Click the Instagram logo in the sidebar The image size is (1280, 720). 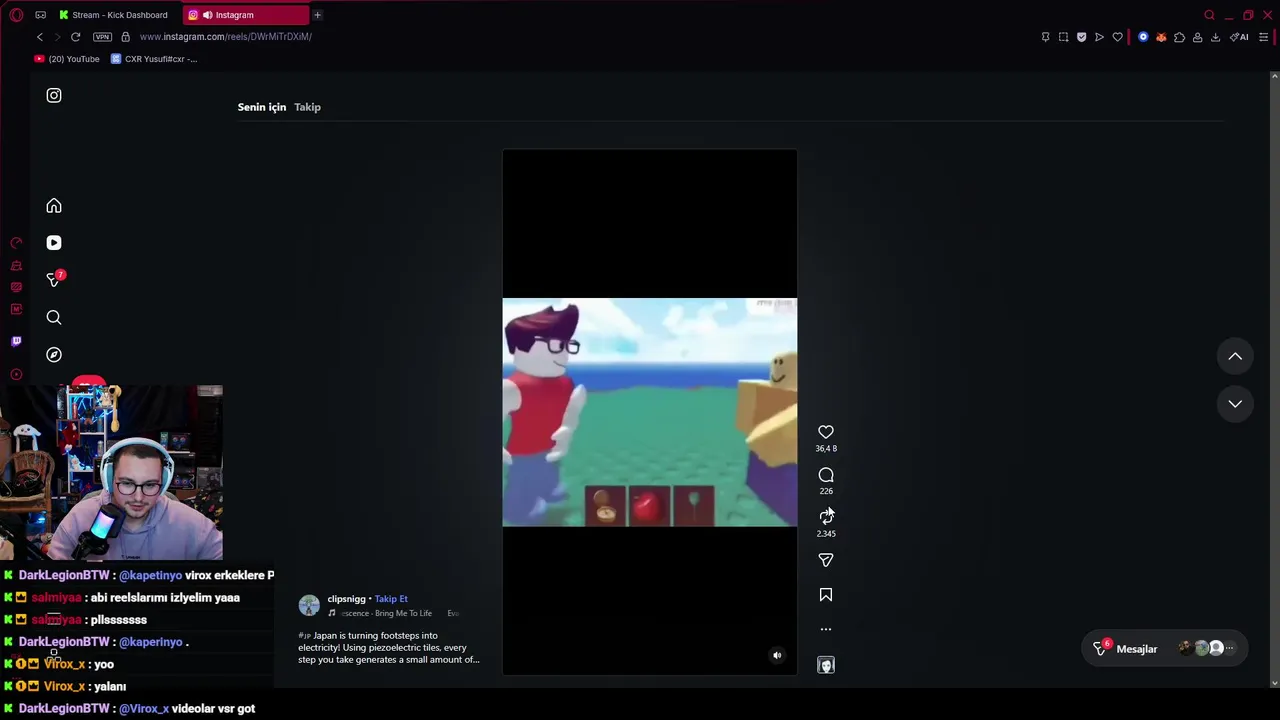[x=54, y=96]
